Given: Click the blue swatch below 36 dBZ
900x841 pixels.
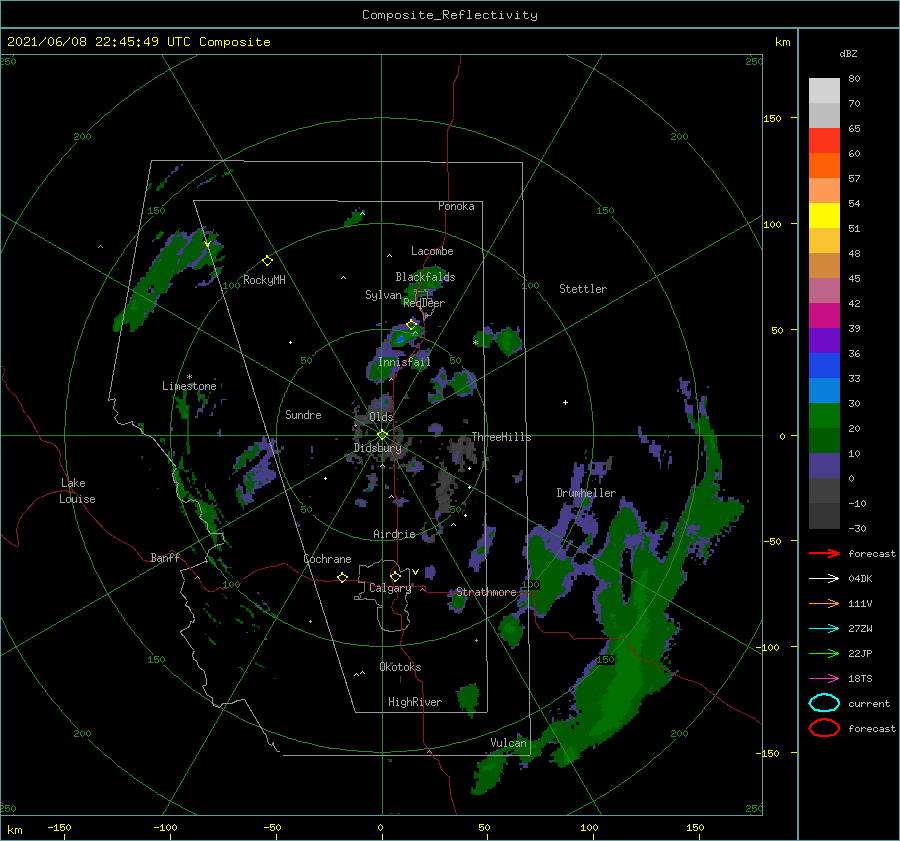Looking at the screenshot, I should point(824,366).
